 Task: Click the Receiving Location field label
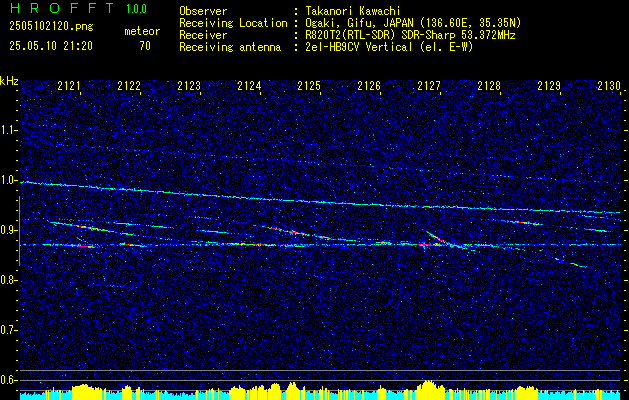[233, 23]
